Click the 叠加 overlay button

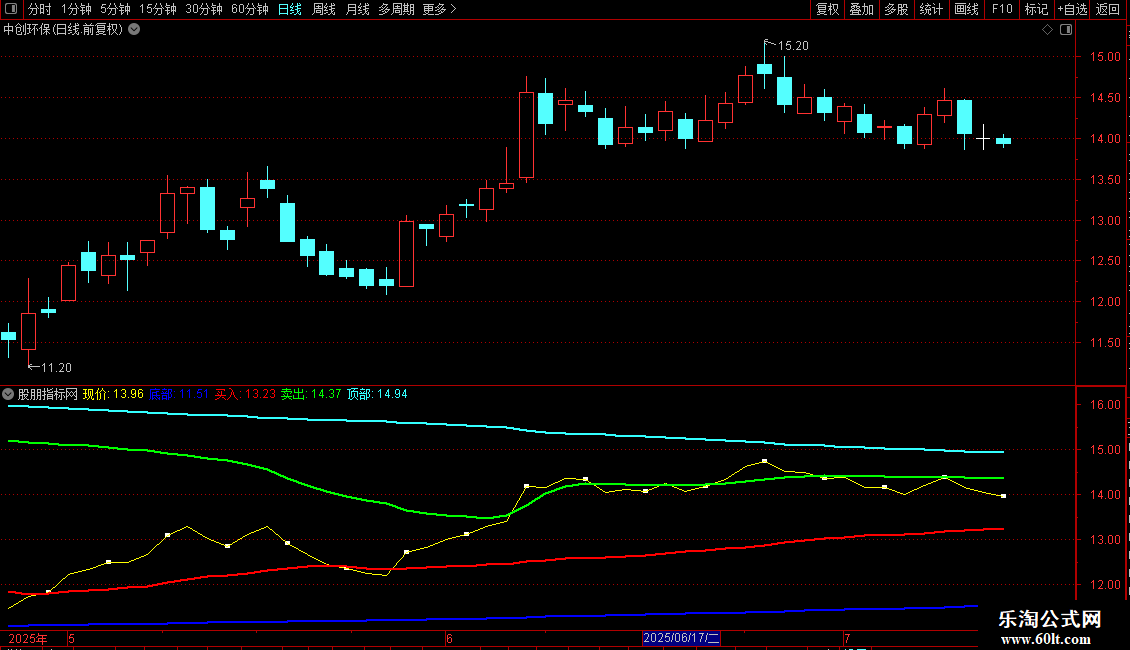click(861, 9)
